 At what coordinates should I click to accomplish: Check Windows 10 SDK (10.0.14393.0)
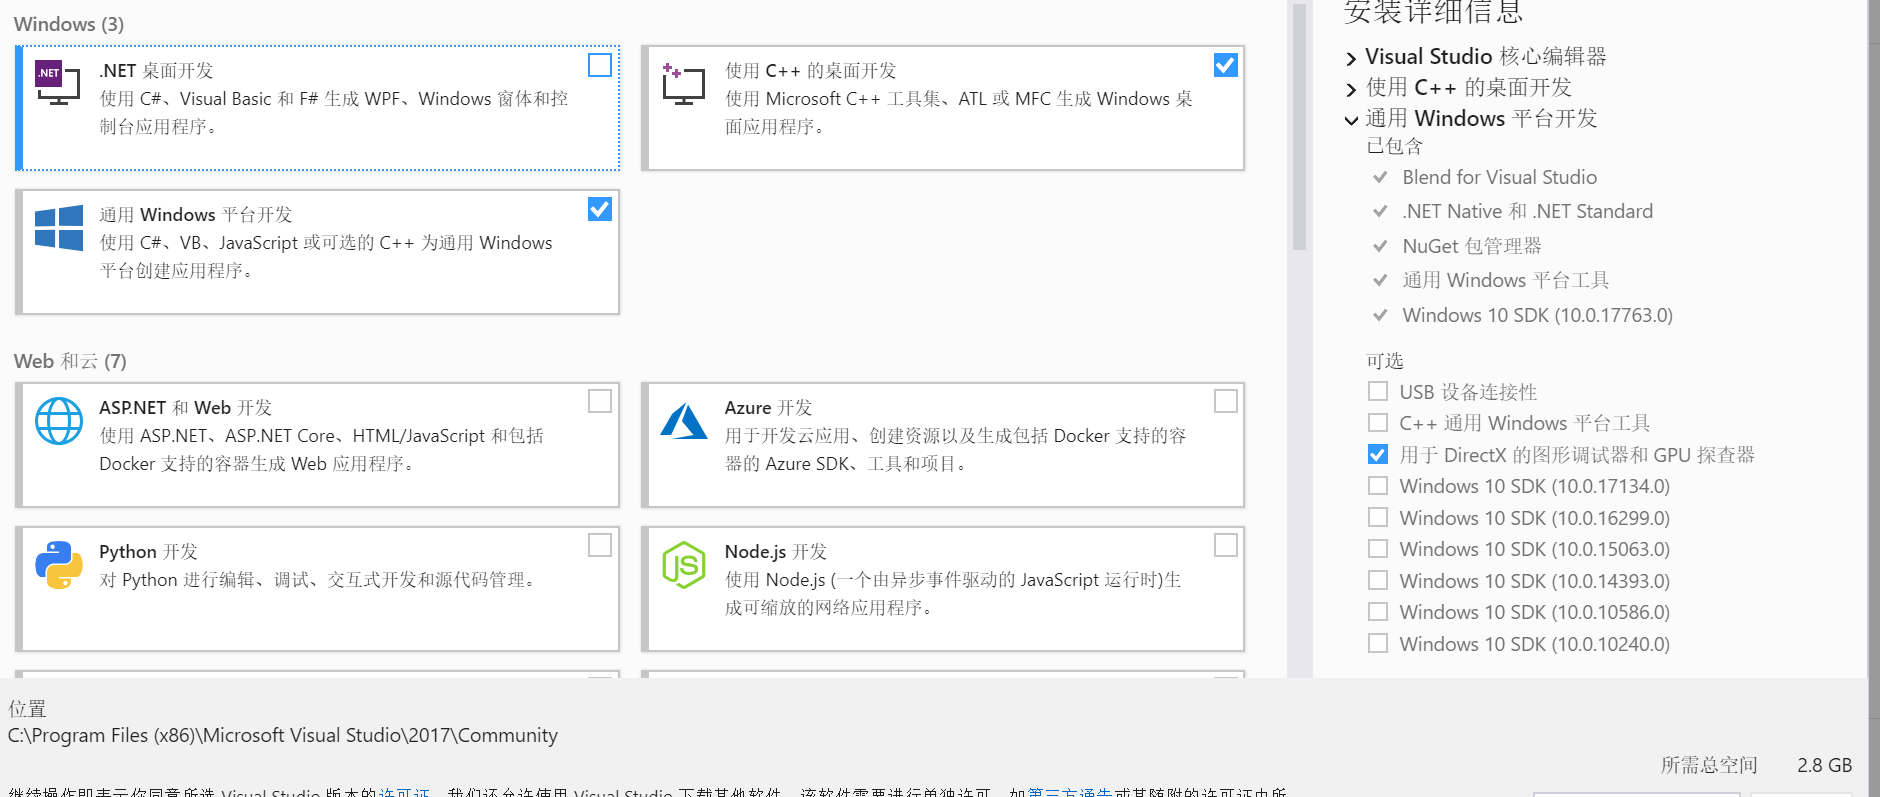pos(1378,580)
